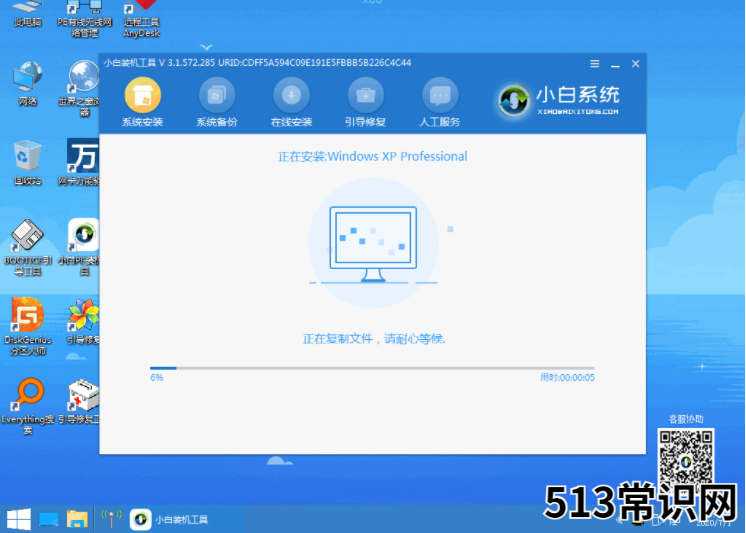The image size is (746, 533).
Task: Select the 小白装机工具 taskbar button
Action: [x=170, y=519]
